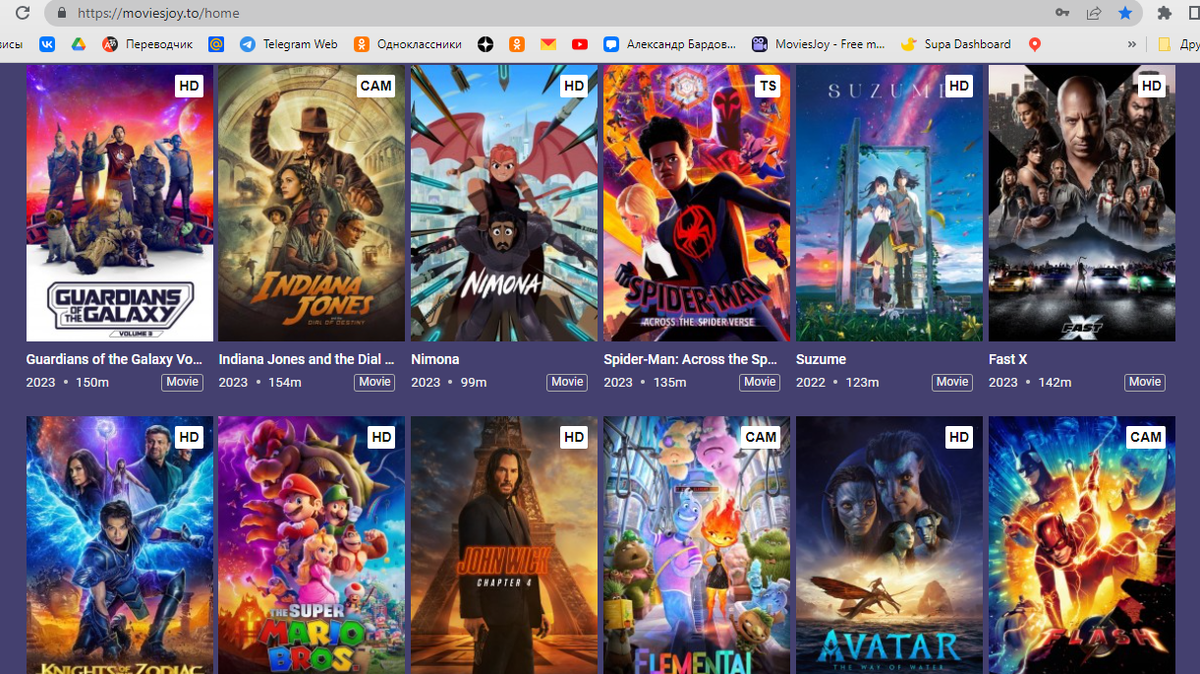This screenshot has width=1200, height=674.
Task: Click the HD badge on John Wick poster
Action: tap(574, 437)
